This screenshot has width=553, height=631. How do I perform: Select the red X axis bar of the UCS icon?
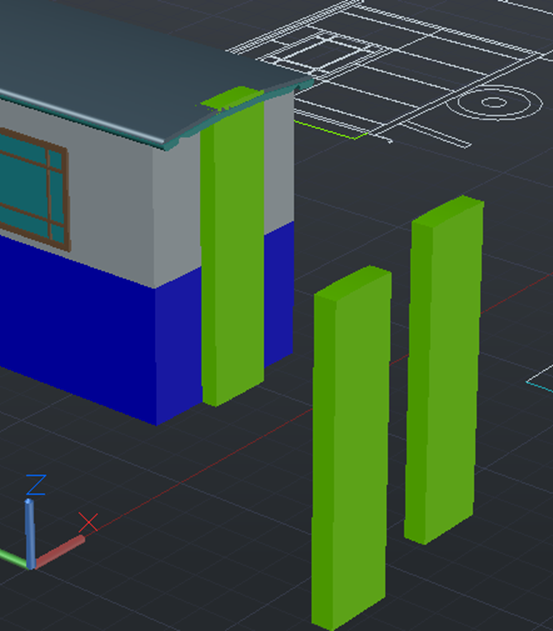coord(60,551)
